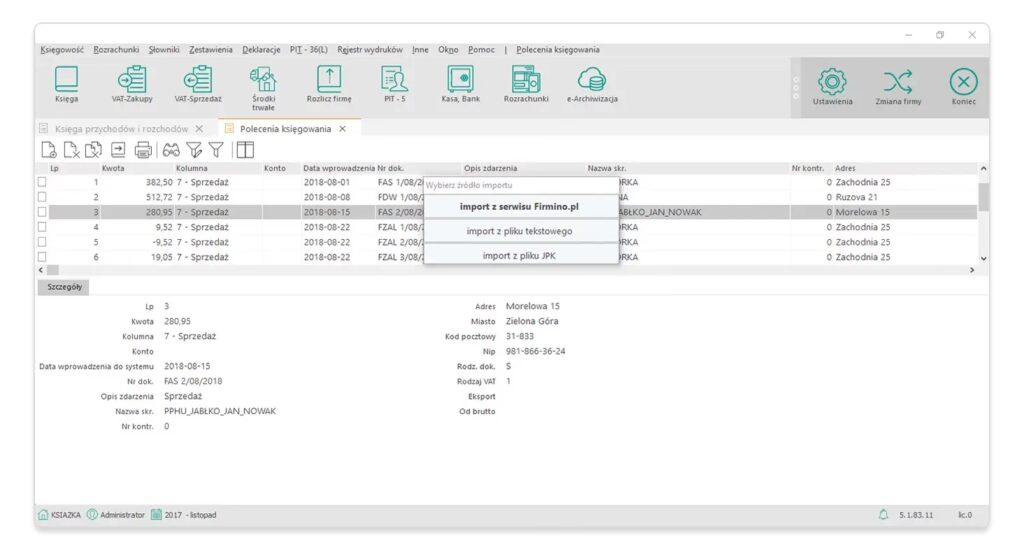Open e-Archiwizacja cloud icon

(x=592, y=80)
